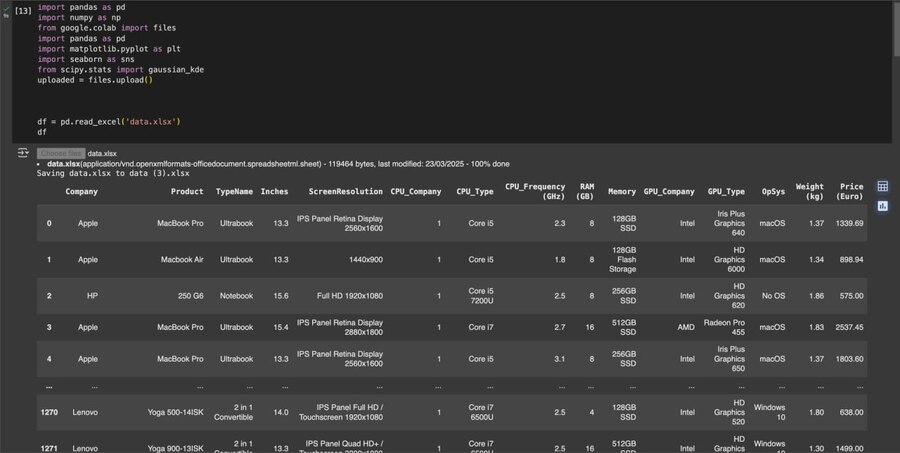The image size is (900, 453).
Task: Click the price cell '638.00'
Action: tap(851, 412)
